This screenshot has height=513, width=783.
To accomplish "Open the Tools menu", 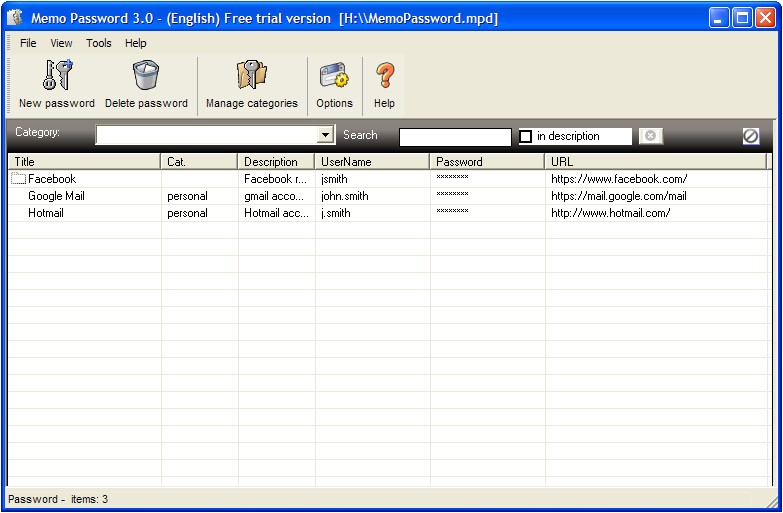I will 98,43.
